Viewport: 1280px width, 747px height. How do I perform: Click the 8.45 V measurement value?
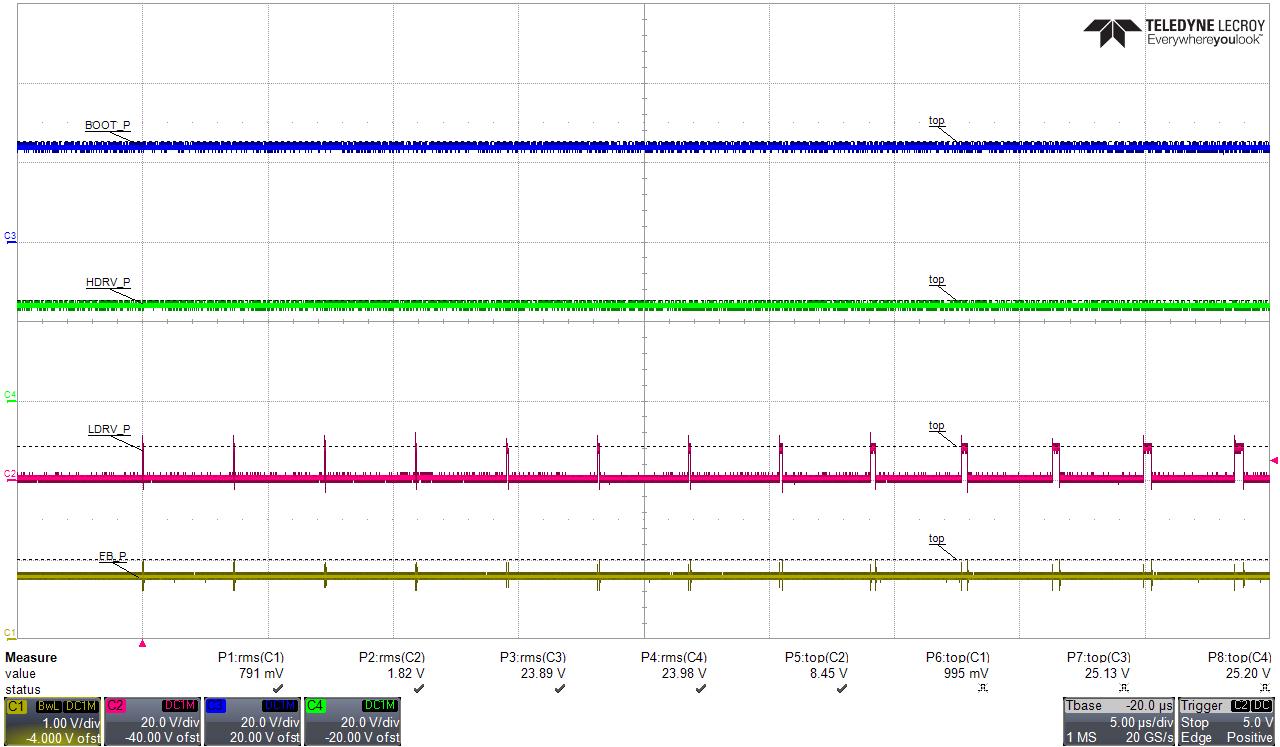[x=828, y=673]
